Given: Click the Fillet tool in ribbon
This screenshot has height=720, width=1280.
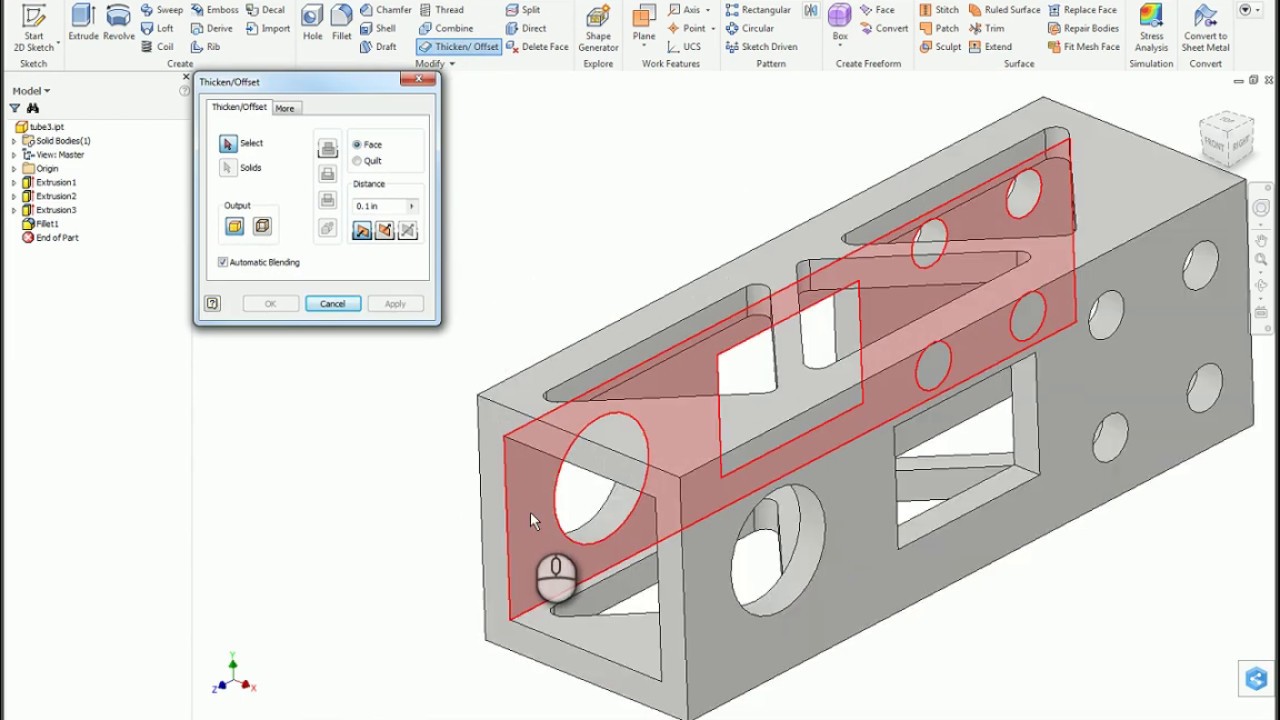Looking at the screenshot, I should pyautogui.click(x=342, y=24).
